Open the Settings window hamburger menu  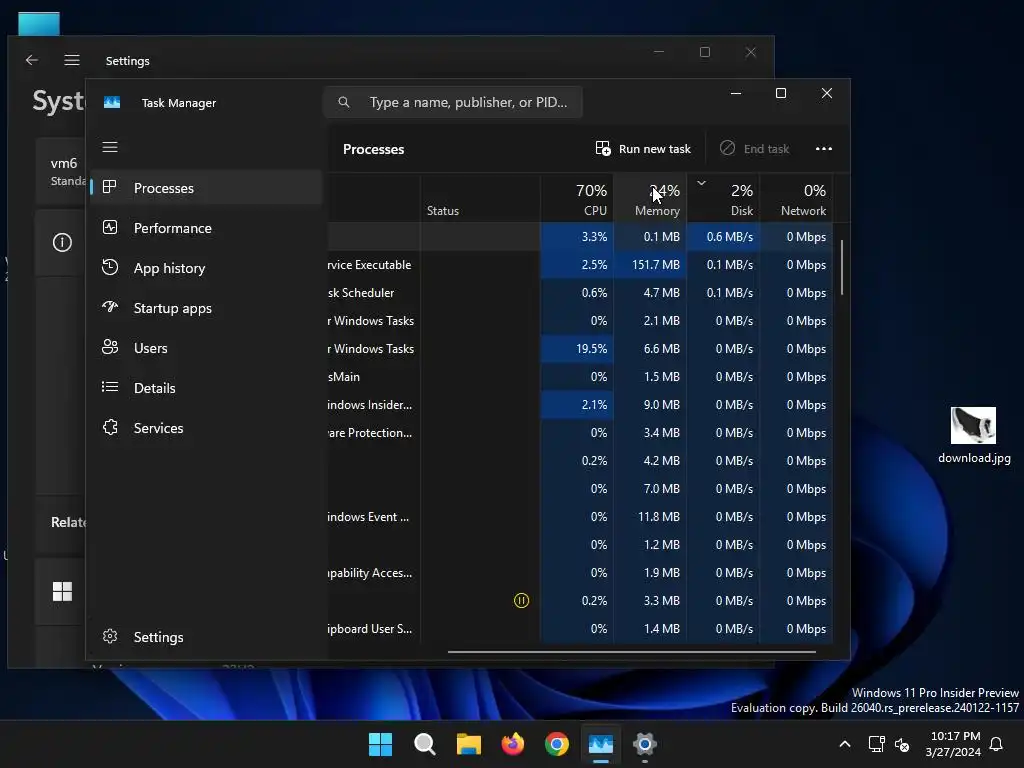[72, 60]
